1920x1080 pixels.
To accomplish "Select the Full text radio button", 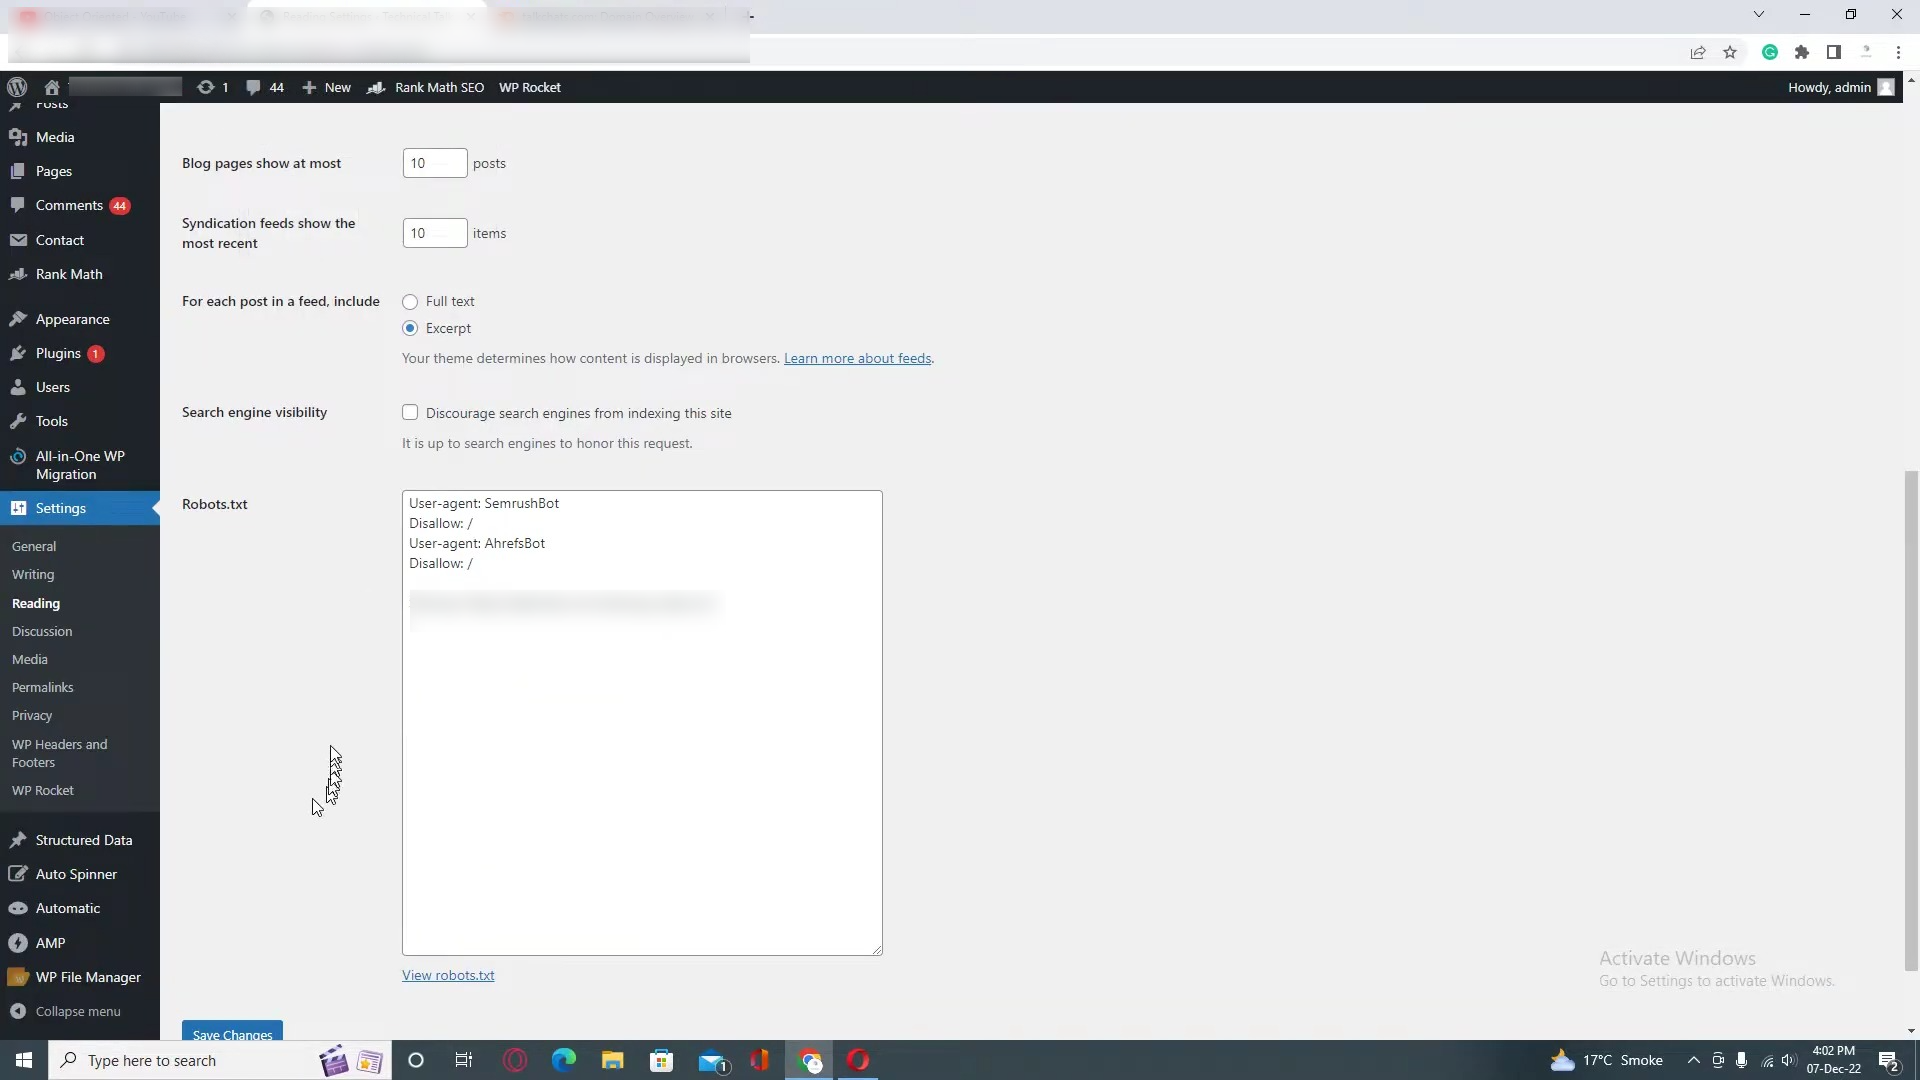I will [x=410, y=301].
